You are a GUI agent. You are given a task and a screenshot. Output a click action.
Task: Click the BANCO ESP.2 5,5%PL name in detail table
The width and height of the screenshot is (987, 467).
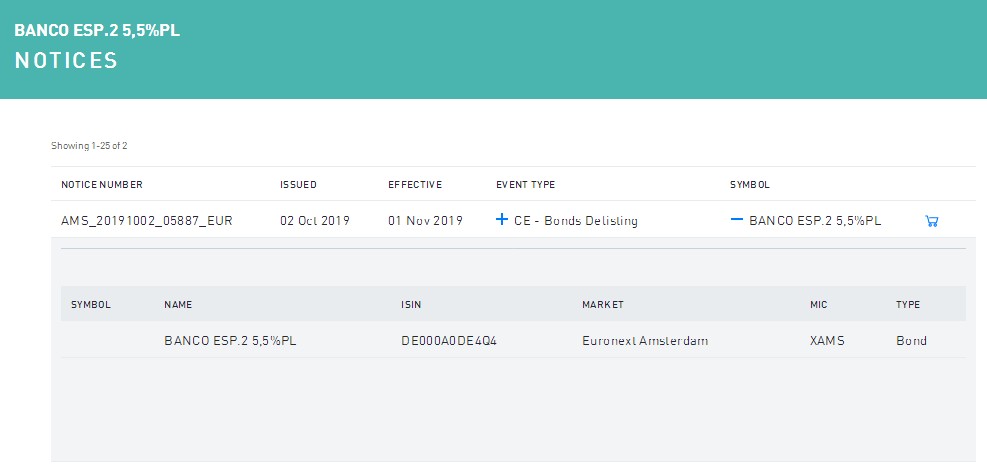pos(230,341)
